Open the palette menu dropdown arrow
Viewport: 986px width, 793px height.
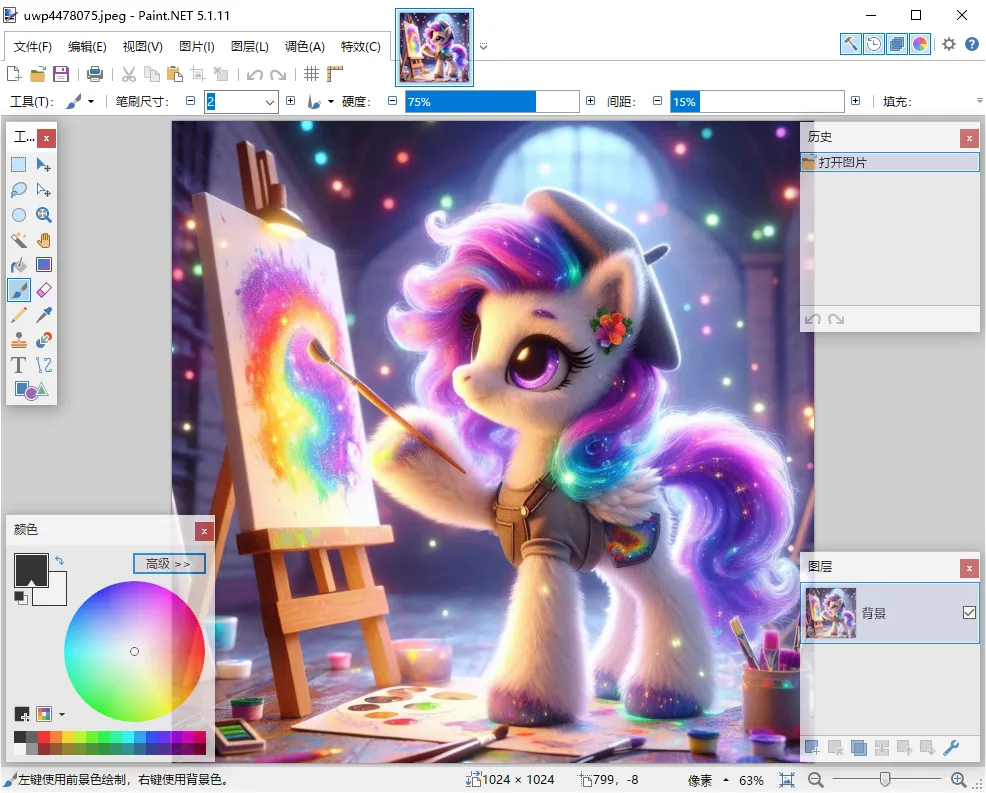pos(62,714)
